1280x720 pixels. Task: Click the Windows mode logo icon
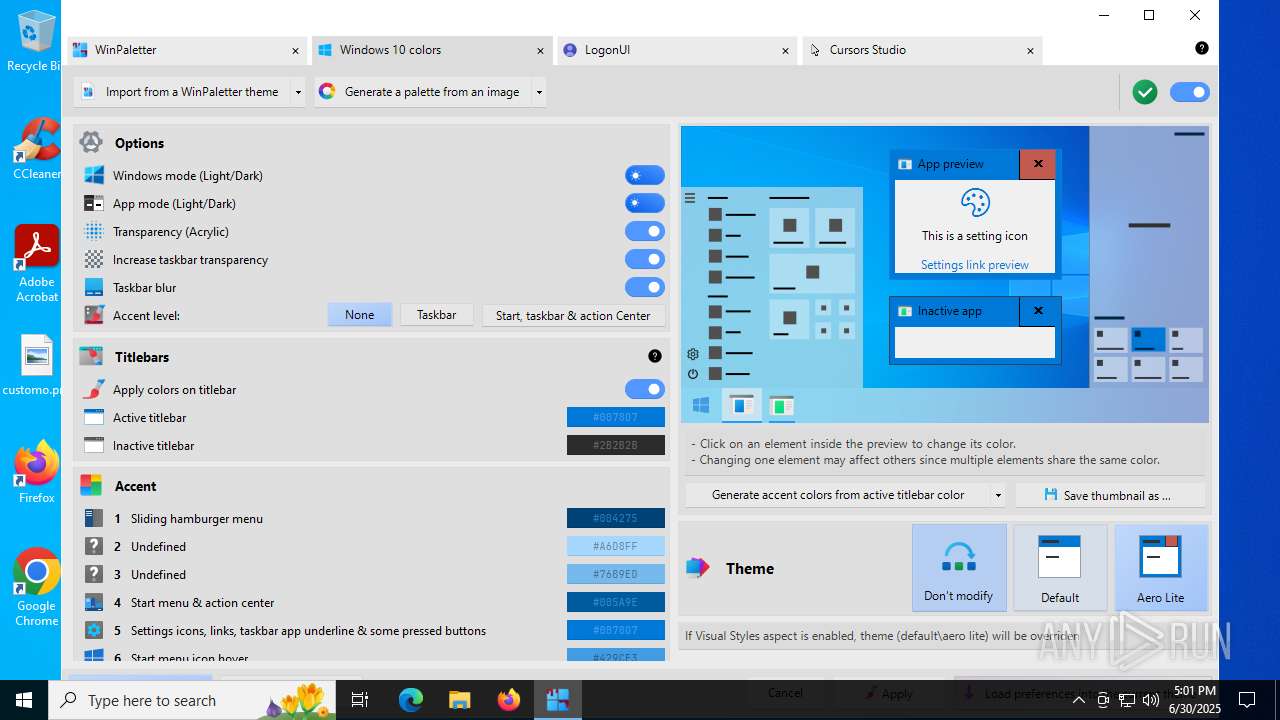tap(94, 175)
